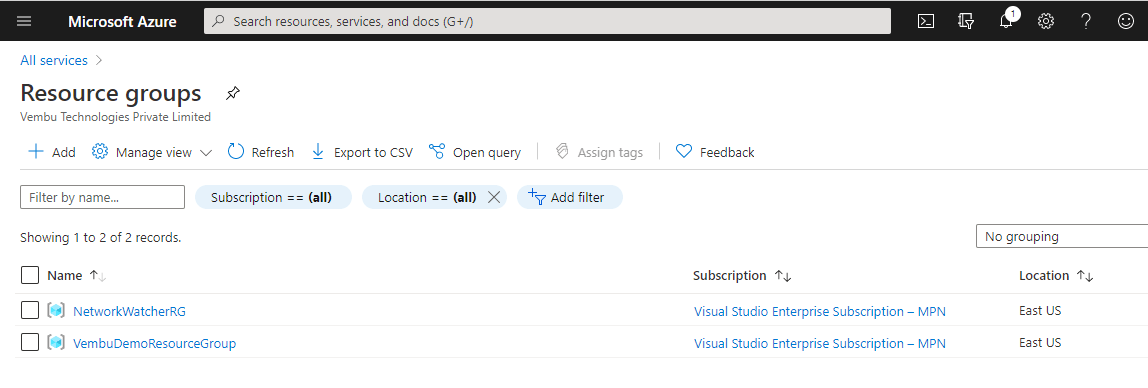Click East US in VembuDemoResourceGroup row
The height and width of the screenshot is (388, 1148).
pos(1040,342)
